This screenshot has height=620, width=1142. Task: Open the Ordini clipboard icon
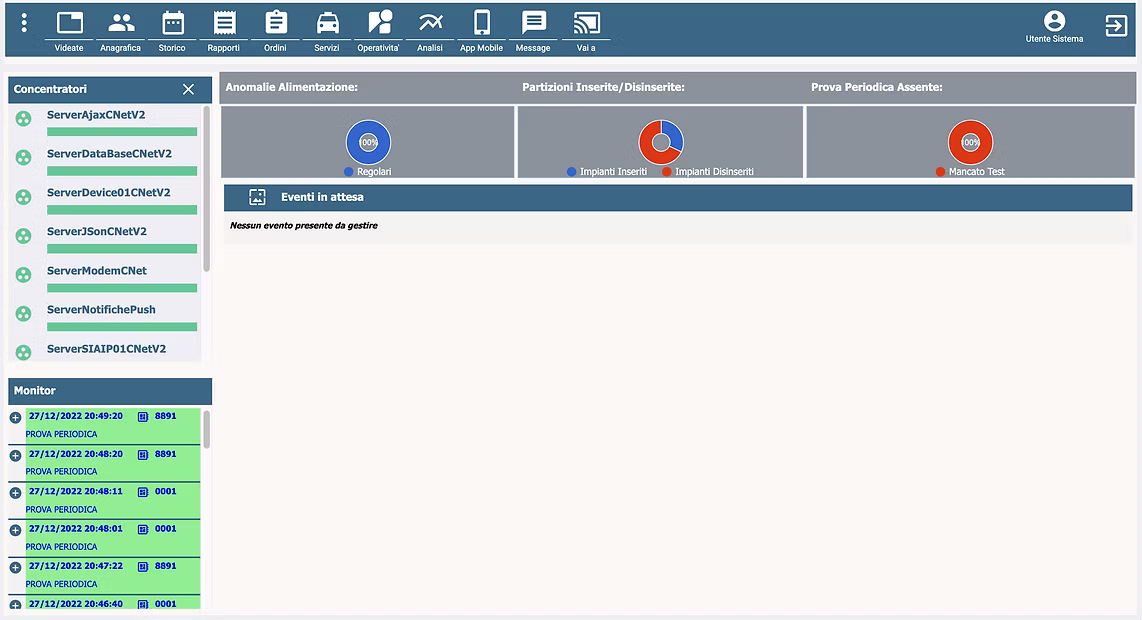coord(276,24)
